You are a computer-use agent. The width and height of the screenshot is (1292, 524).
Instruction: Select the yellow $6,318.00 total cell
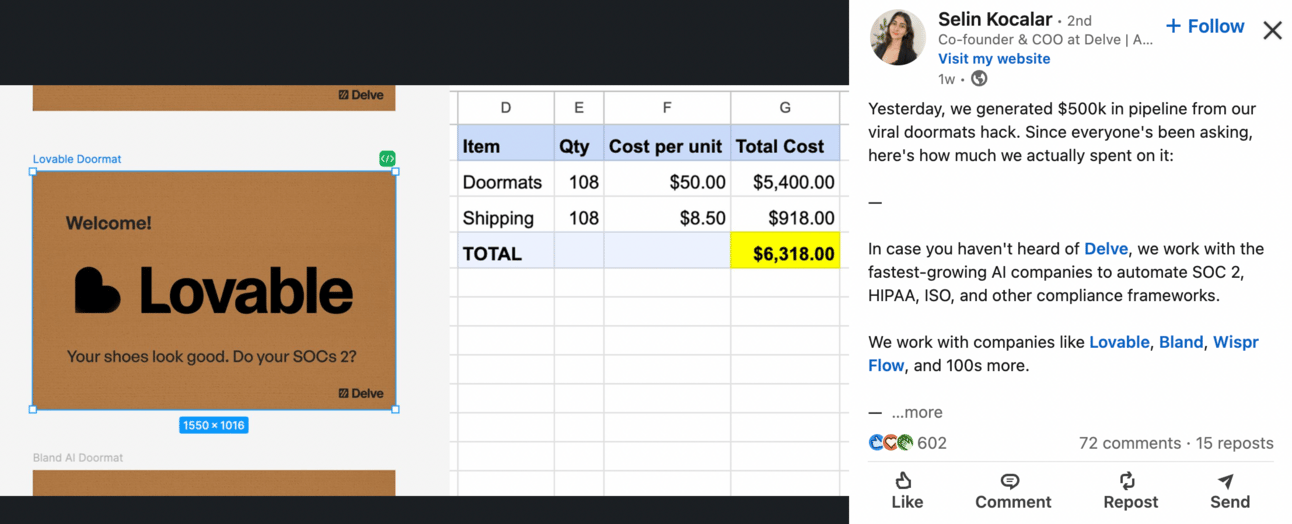point(785,253)
